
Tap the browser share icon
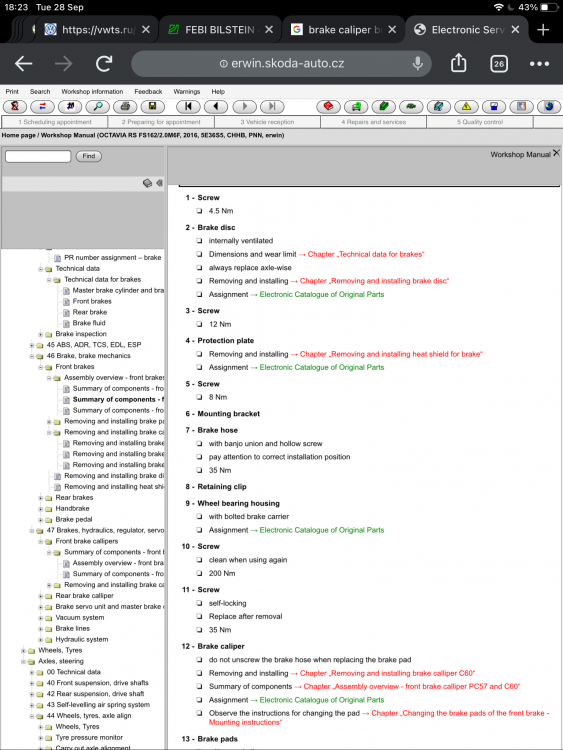458,63
